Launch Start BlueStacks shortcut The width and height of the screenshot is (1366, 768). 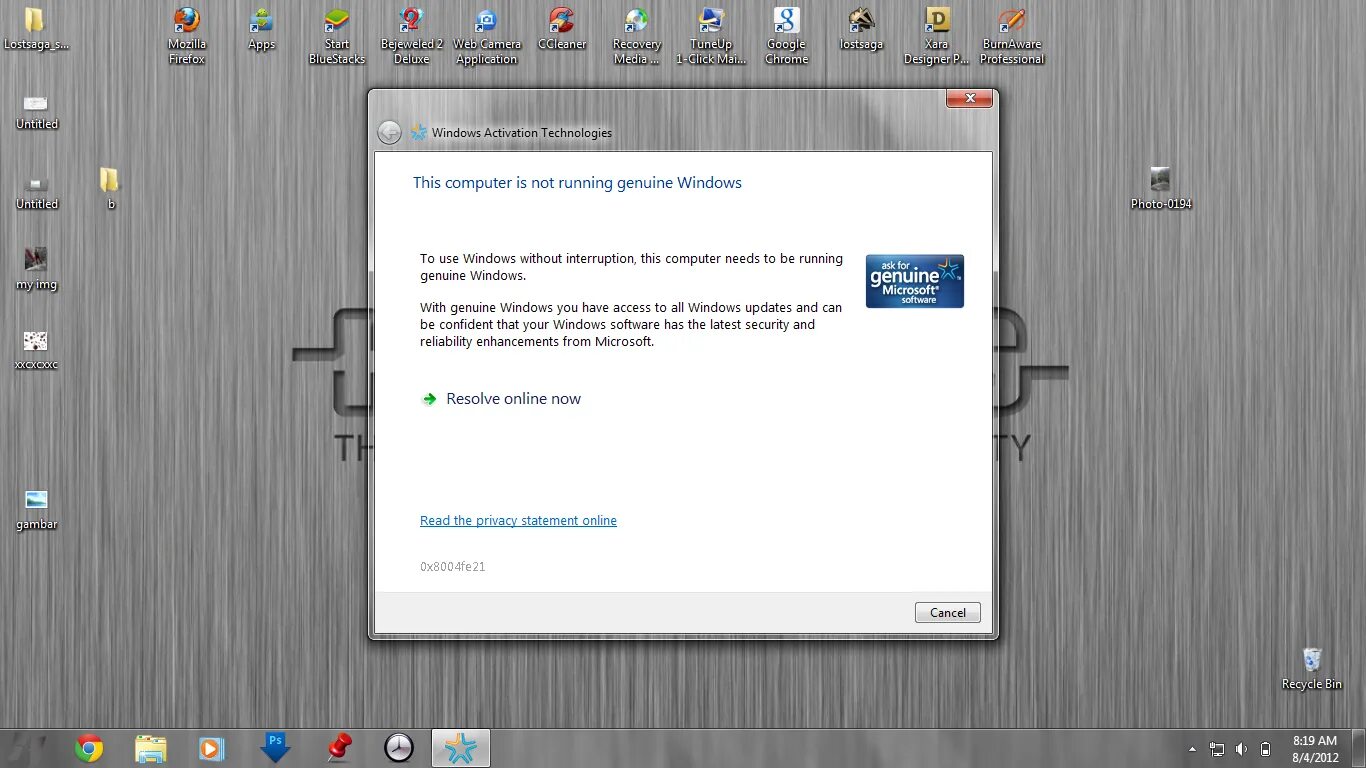pos(337,36)
